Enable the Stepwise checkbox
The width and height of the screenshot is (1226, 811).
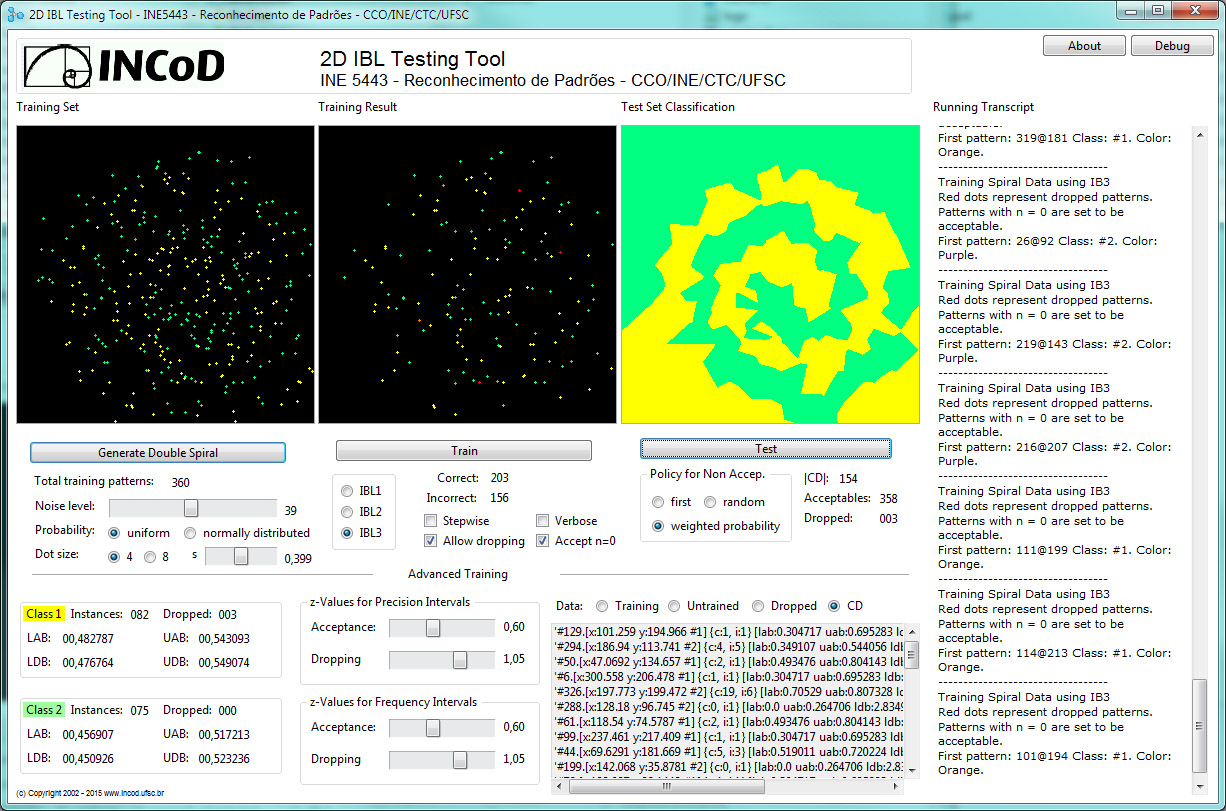[430, 521]
